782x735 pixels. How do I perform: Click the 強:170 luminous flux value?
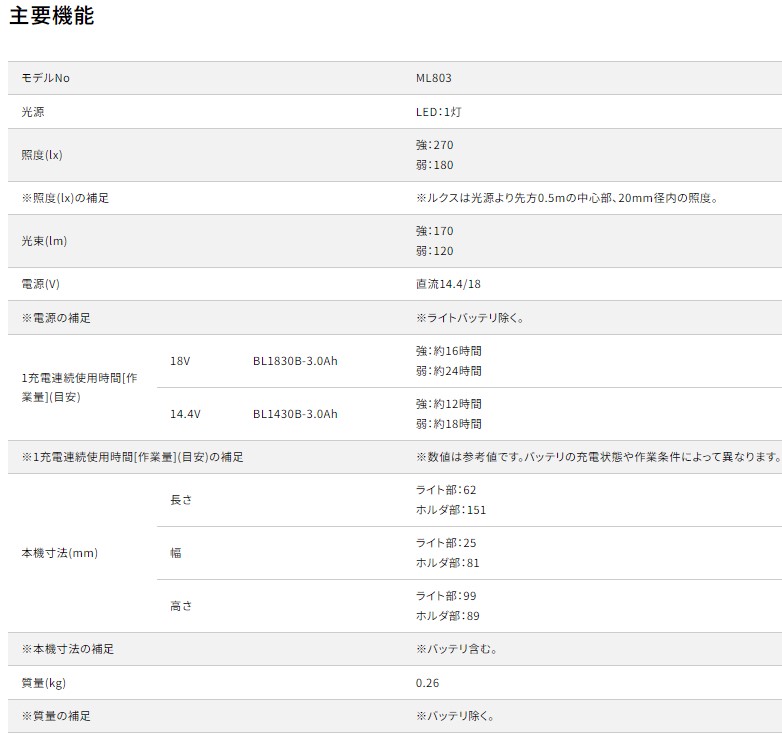point(434,231)
